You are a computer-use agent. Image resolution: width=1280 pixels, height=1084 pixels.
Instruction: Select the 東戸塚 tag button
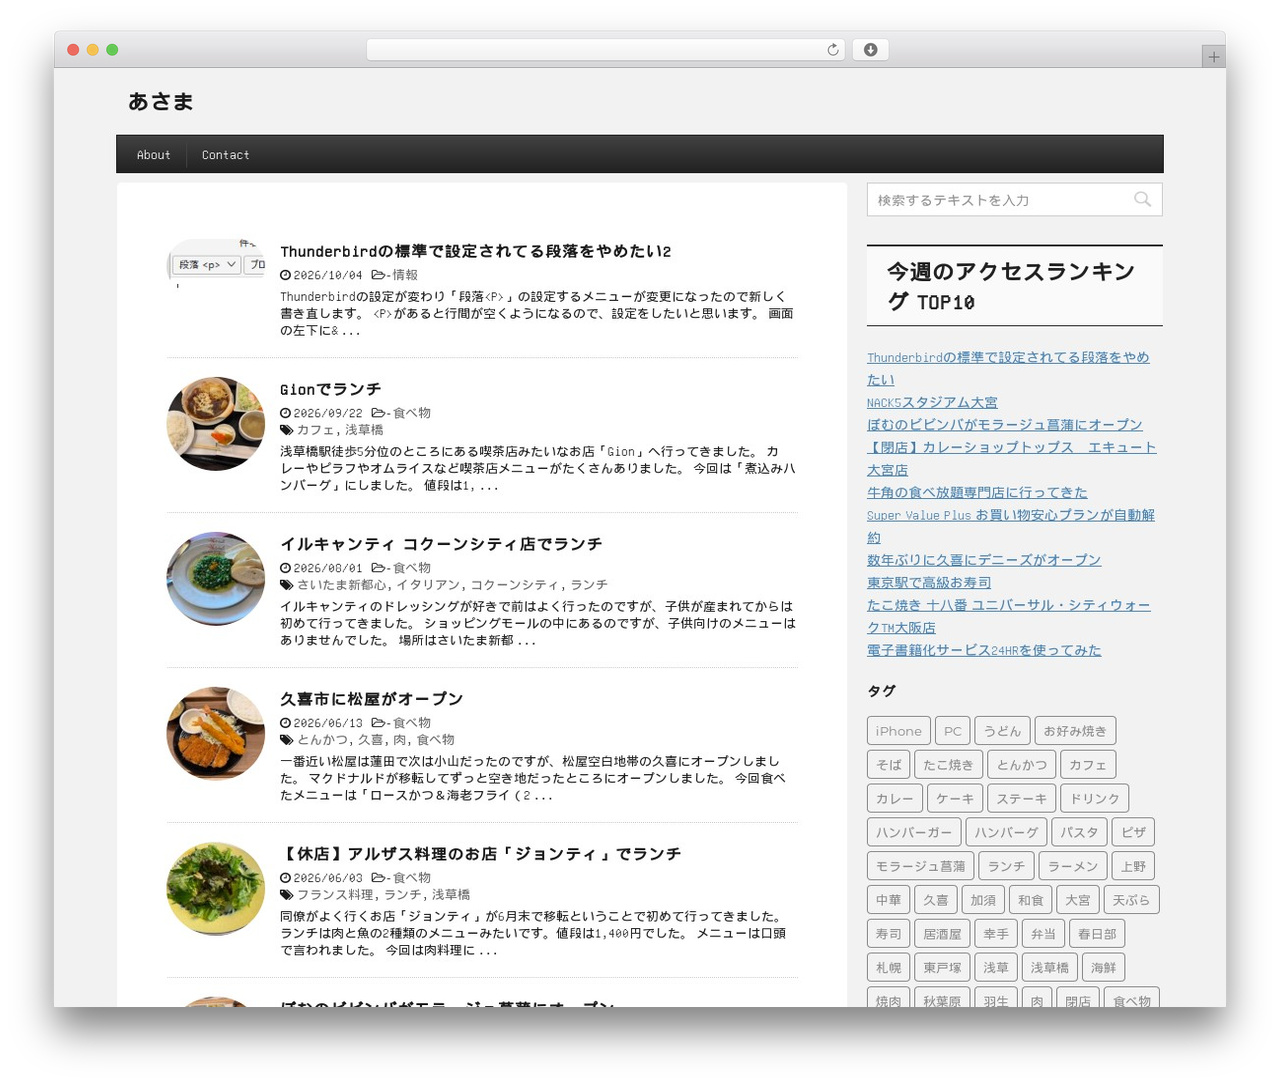tap(942, 968)
